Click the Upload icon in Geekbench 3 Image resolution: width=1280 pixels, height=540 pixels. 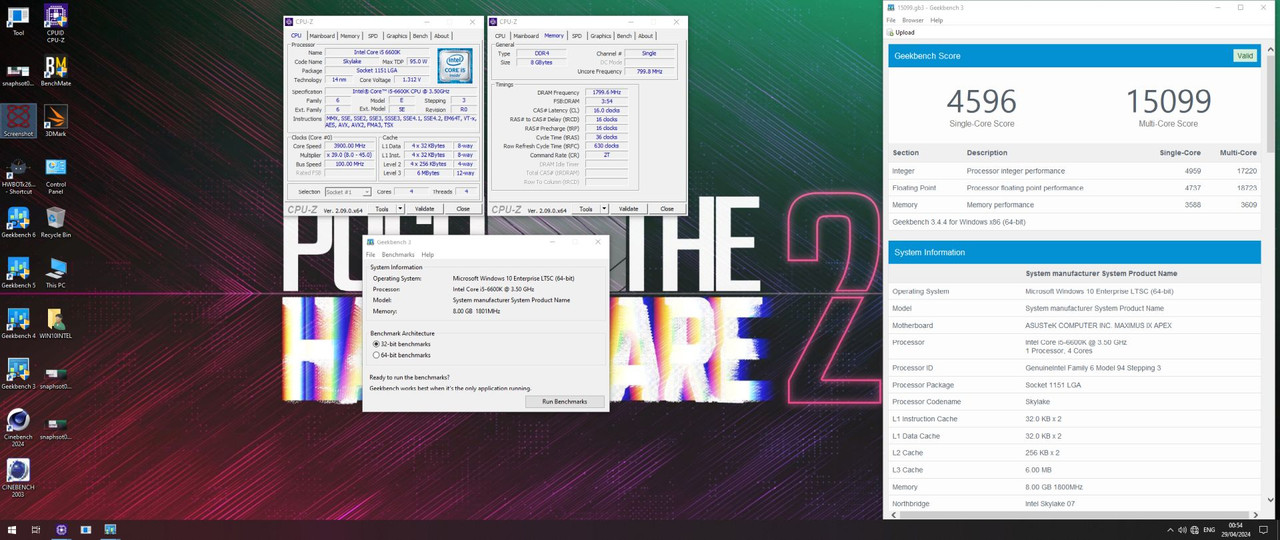click(889, 32)
